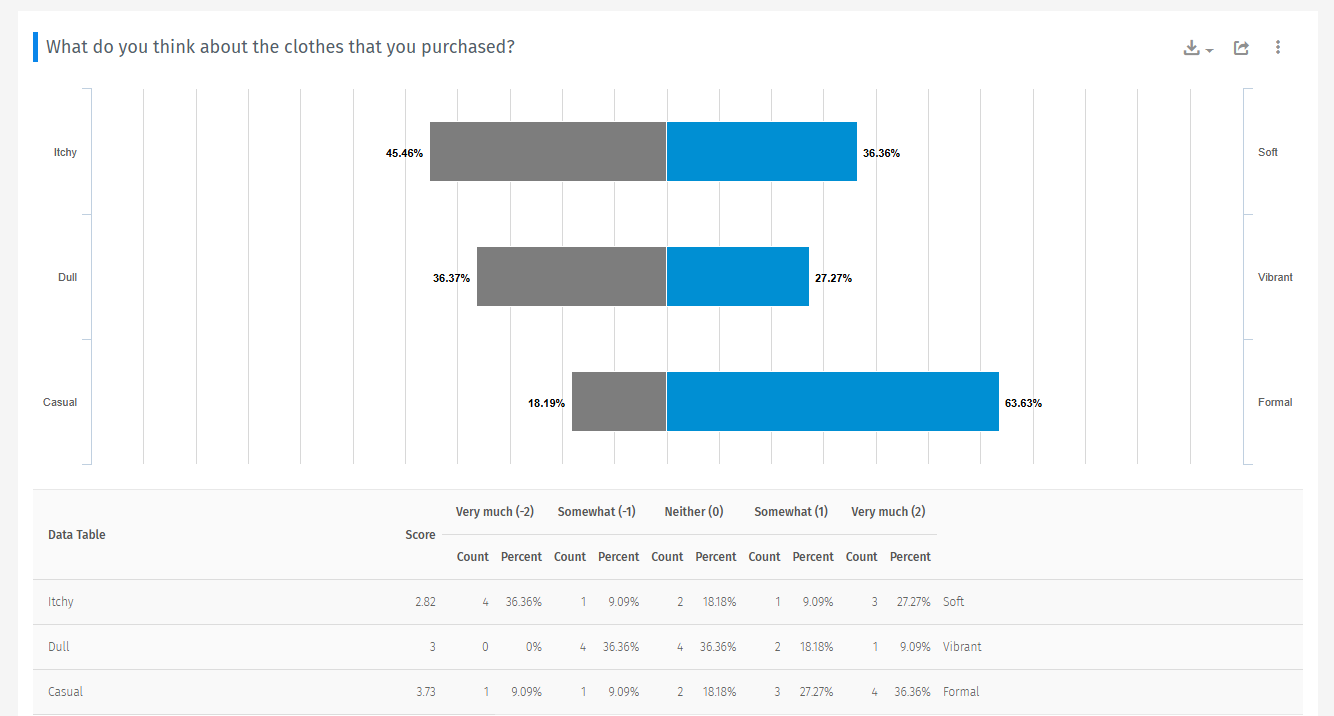Click the 45.46% percentage label on Itchy bar
The image size is (1334, 716).
pos(406,153)
